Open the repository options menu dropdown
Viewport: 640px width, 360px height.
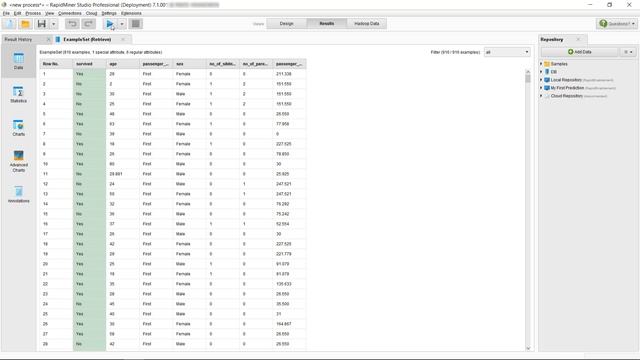(x=628, y=52)
